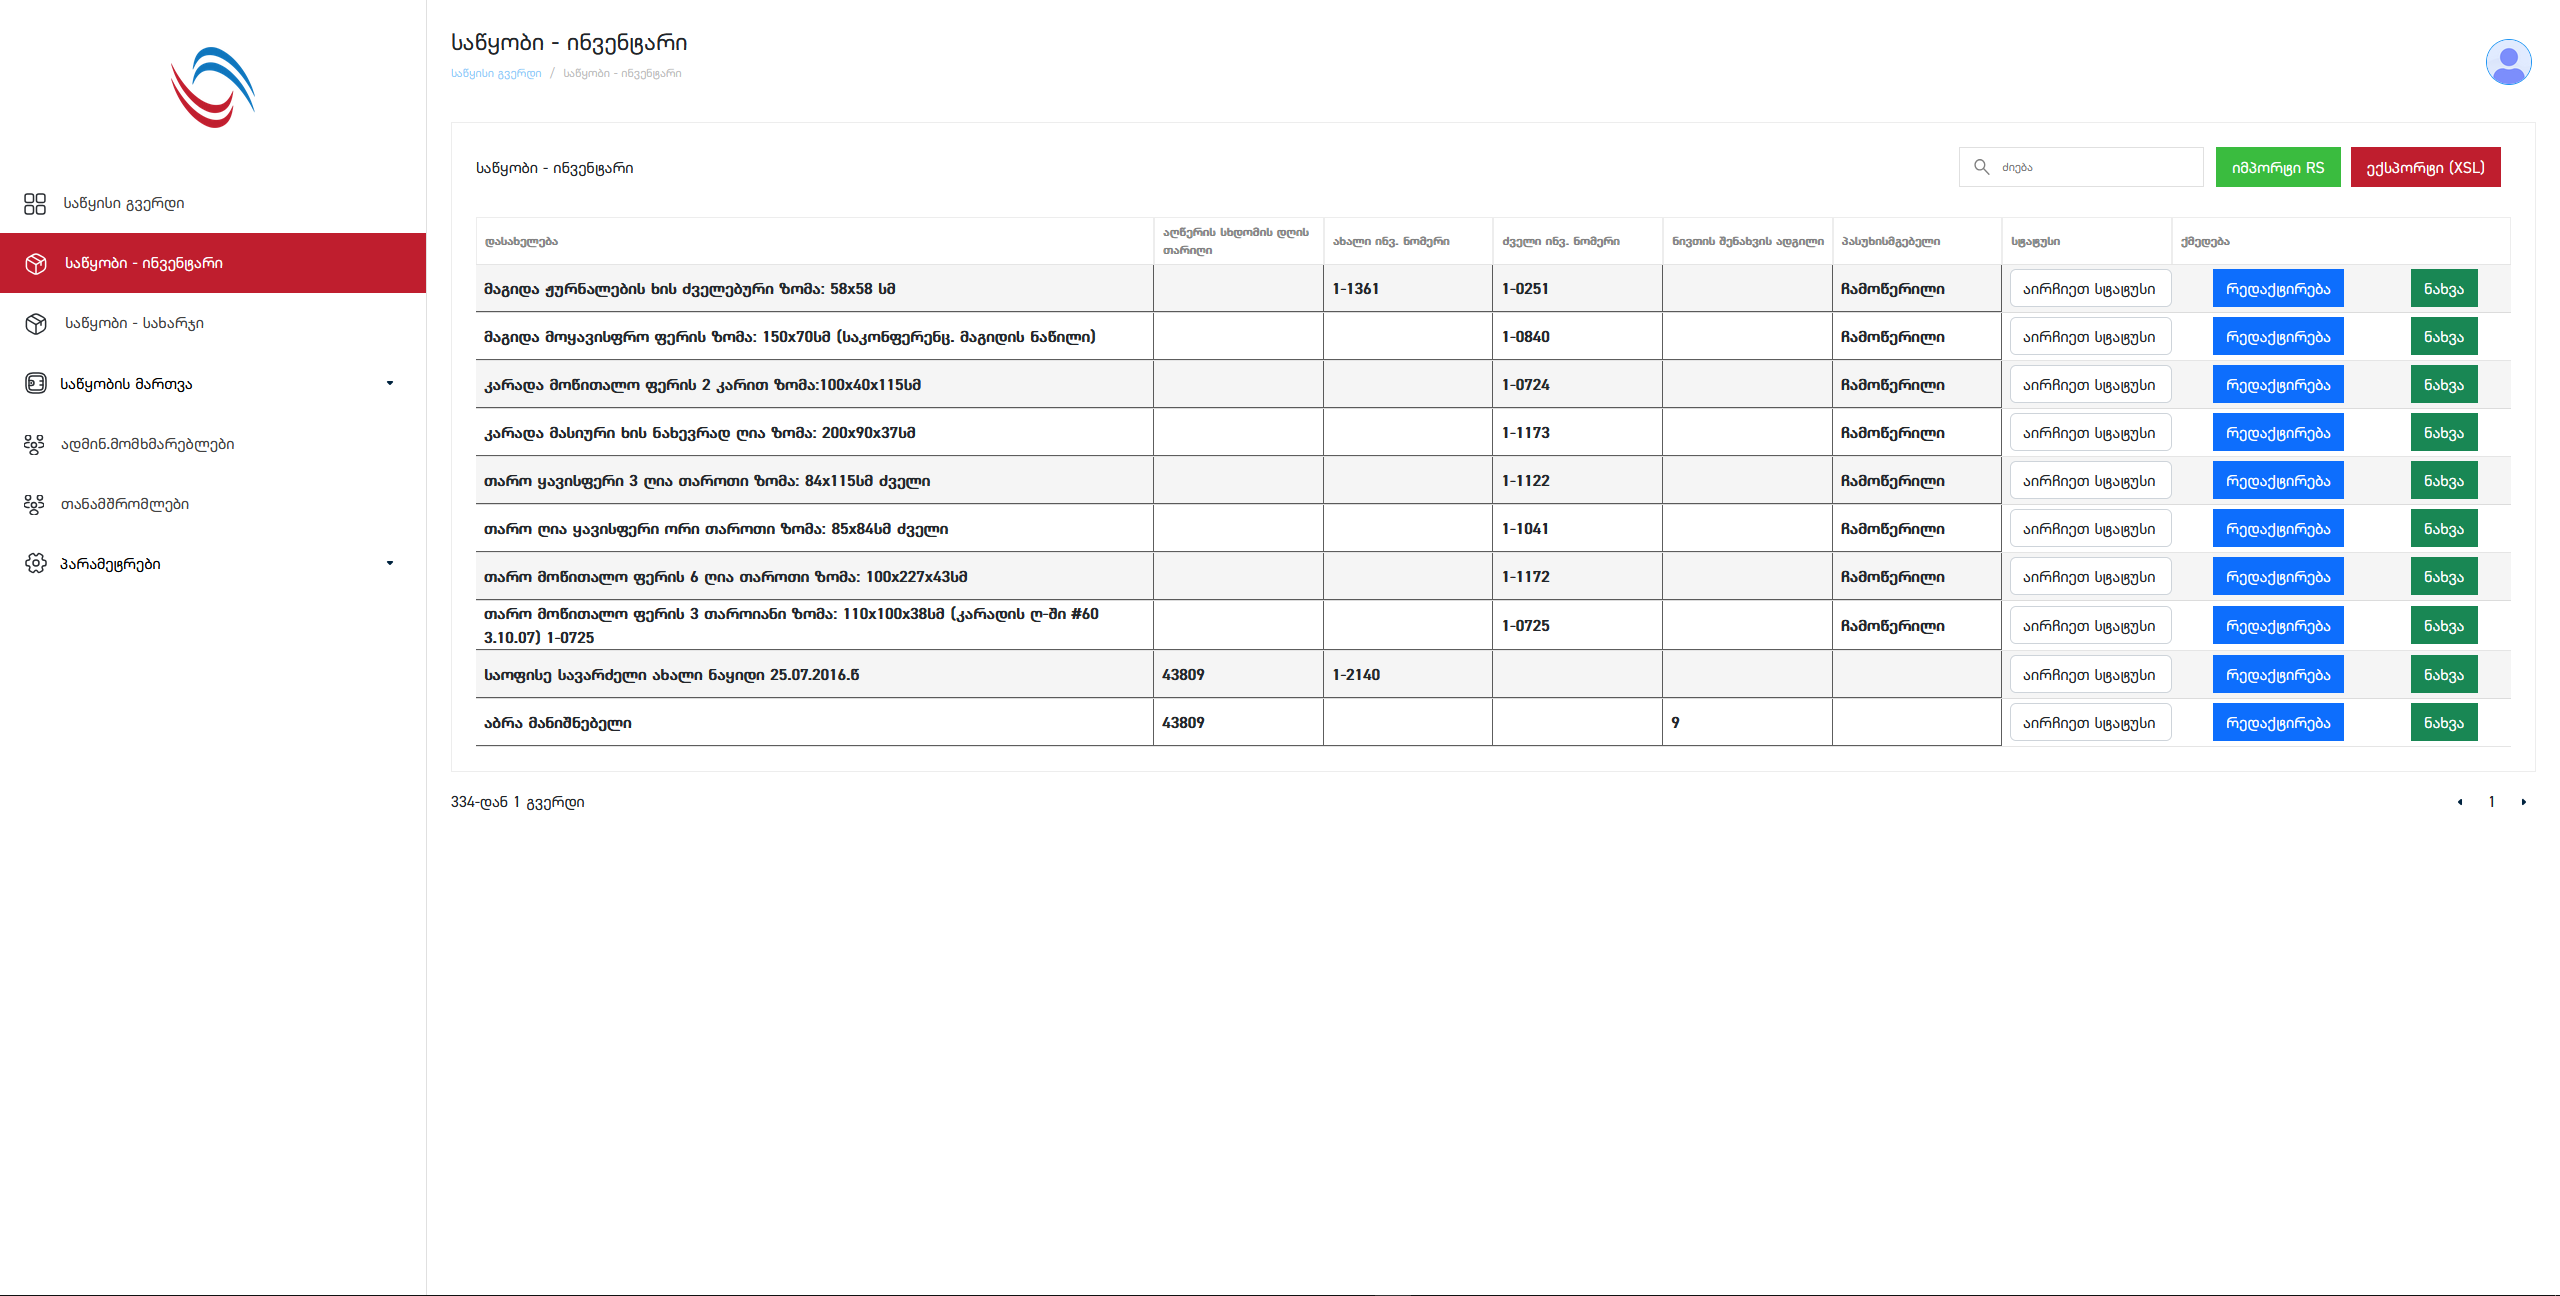
Task: Click the red ექსპორტი (XSL) button
Action: pyautogui.click(x=2425, y=168)
